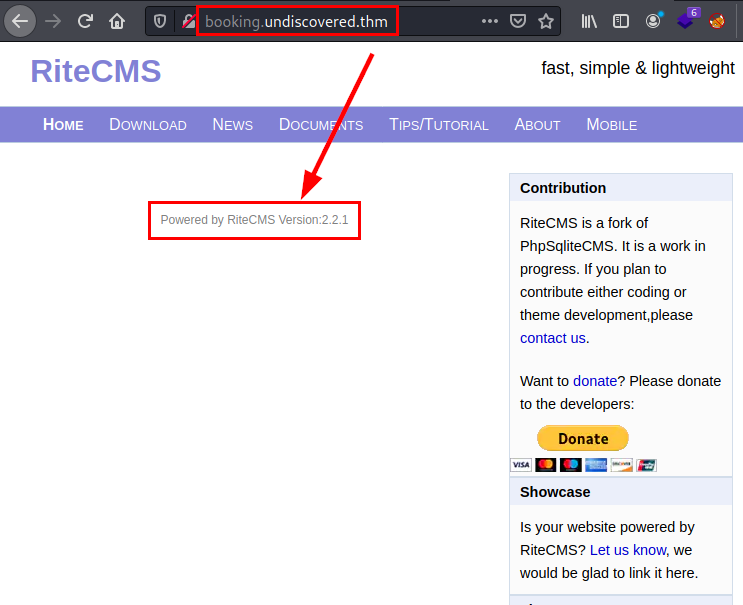Open the Download navigation tab
The width and height of the screenshot is (743, 605).
coord(148,125)
